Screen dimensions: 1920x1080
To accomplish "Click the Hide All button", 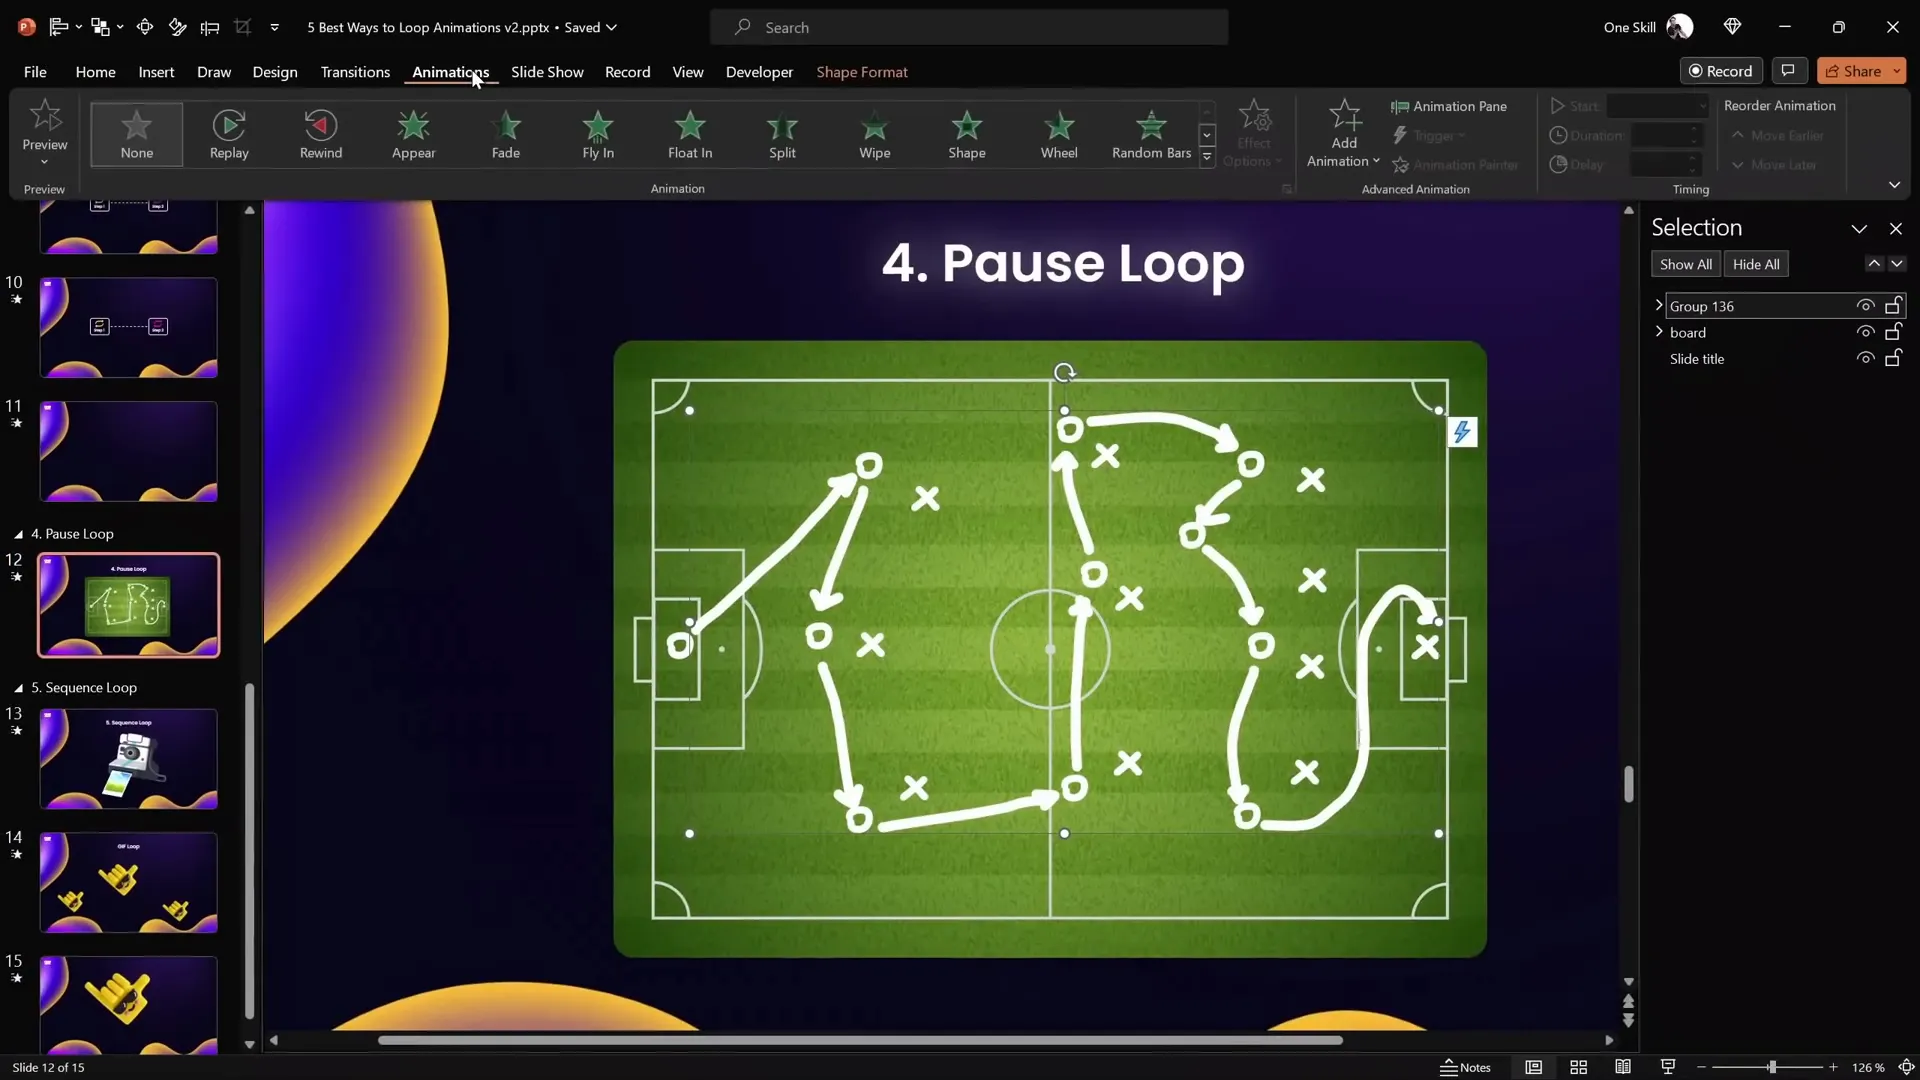I will 1756,264.
